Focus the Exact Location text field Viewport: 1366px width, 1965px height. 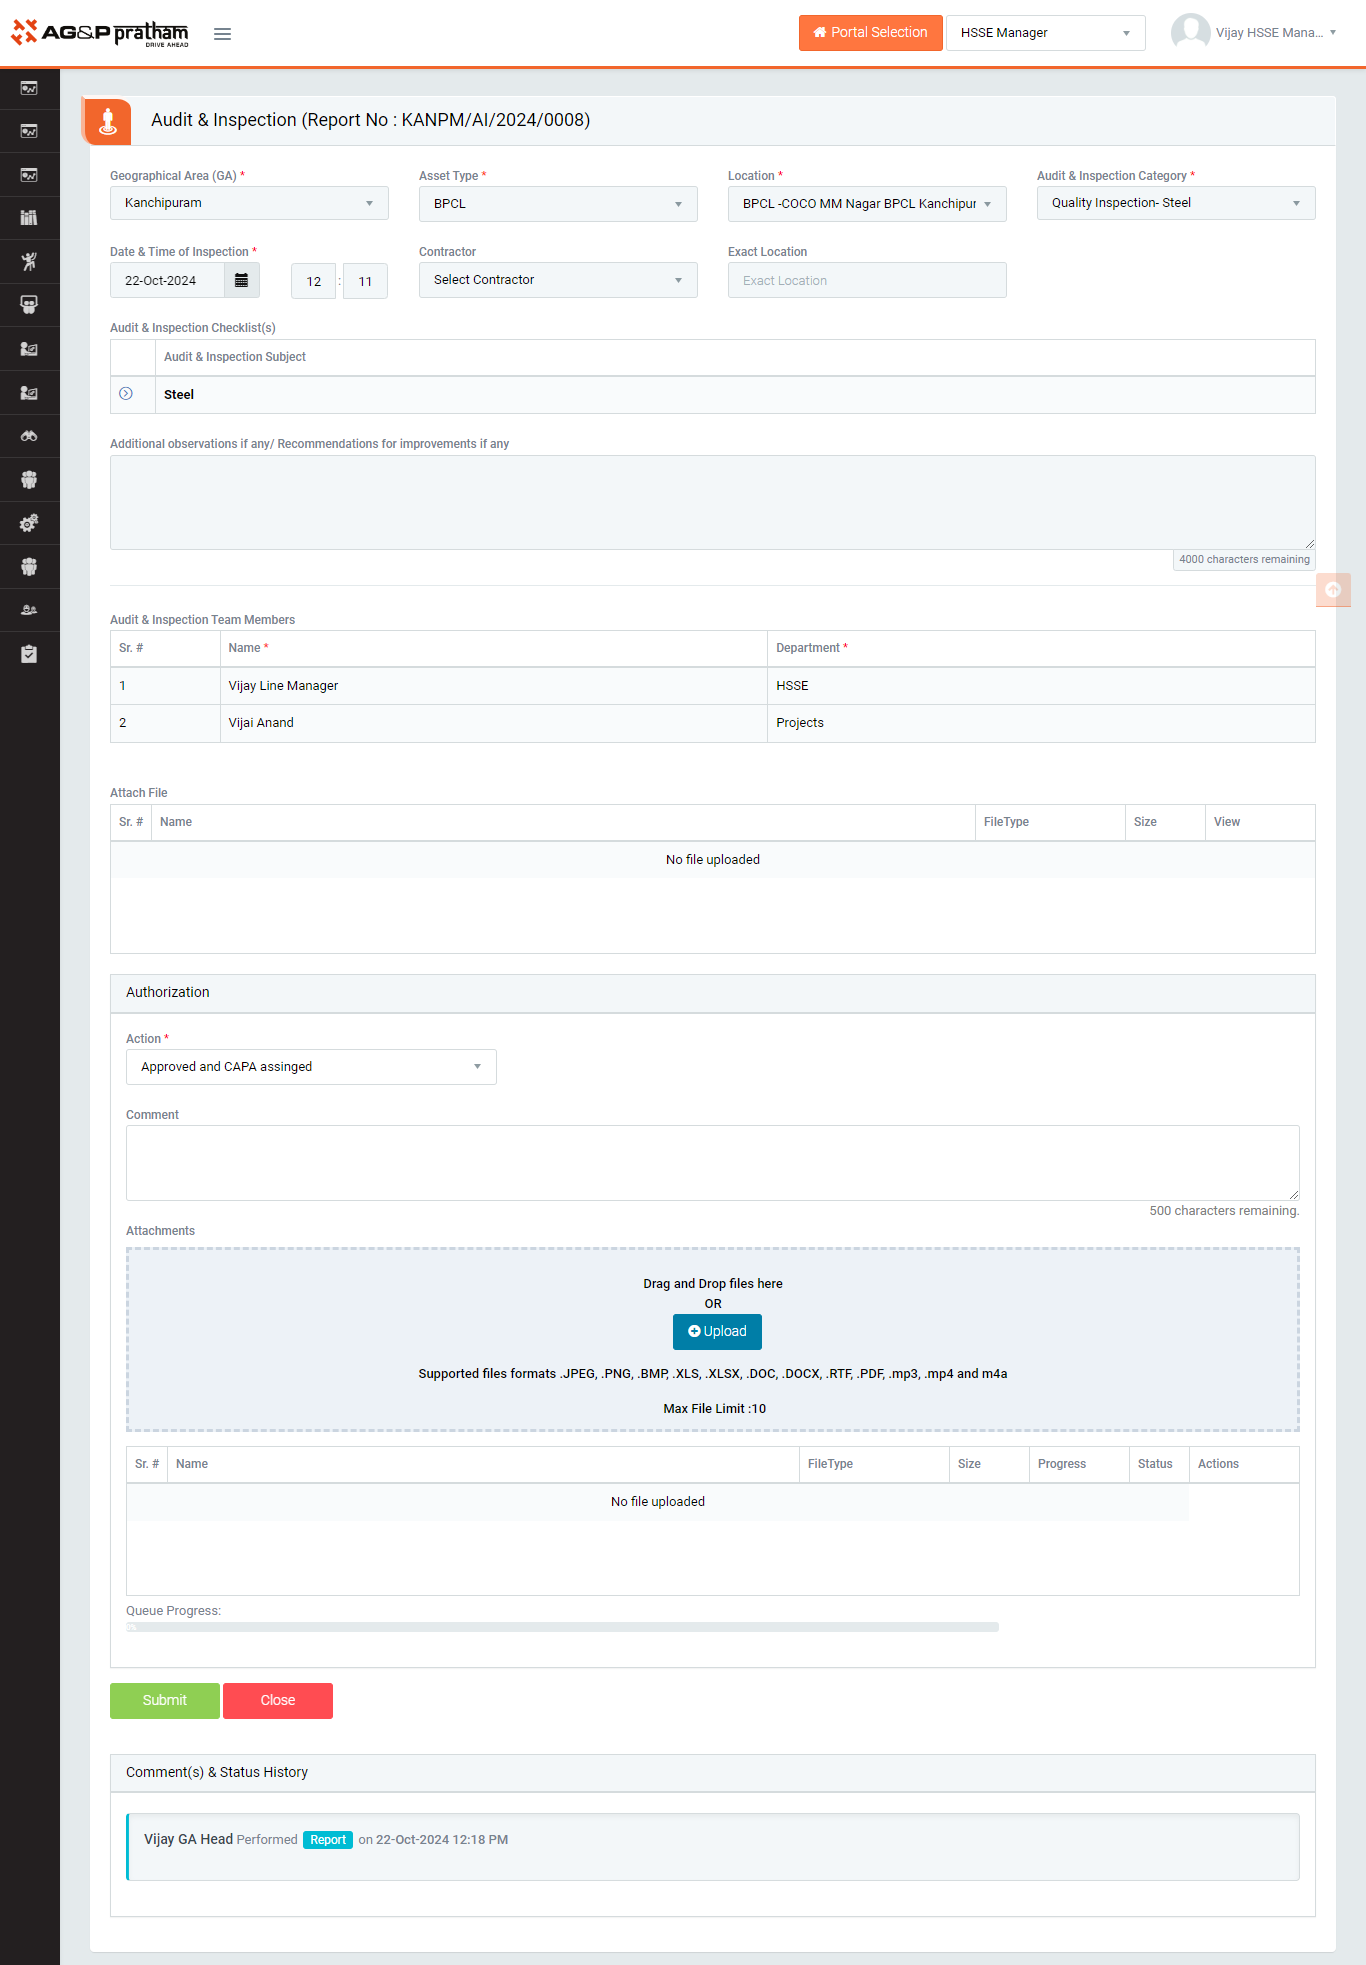[x=866, y=281]
